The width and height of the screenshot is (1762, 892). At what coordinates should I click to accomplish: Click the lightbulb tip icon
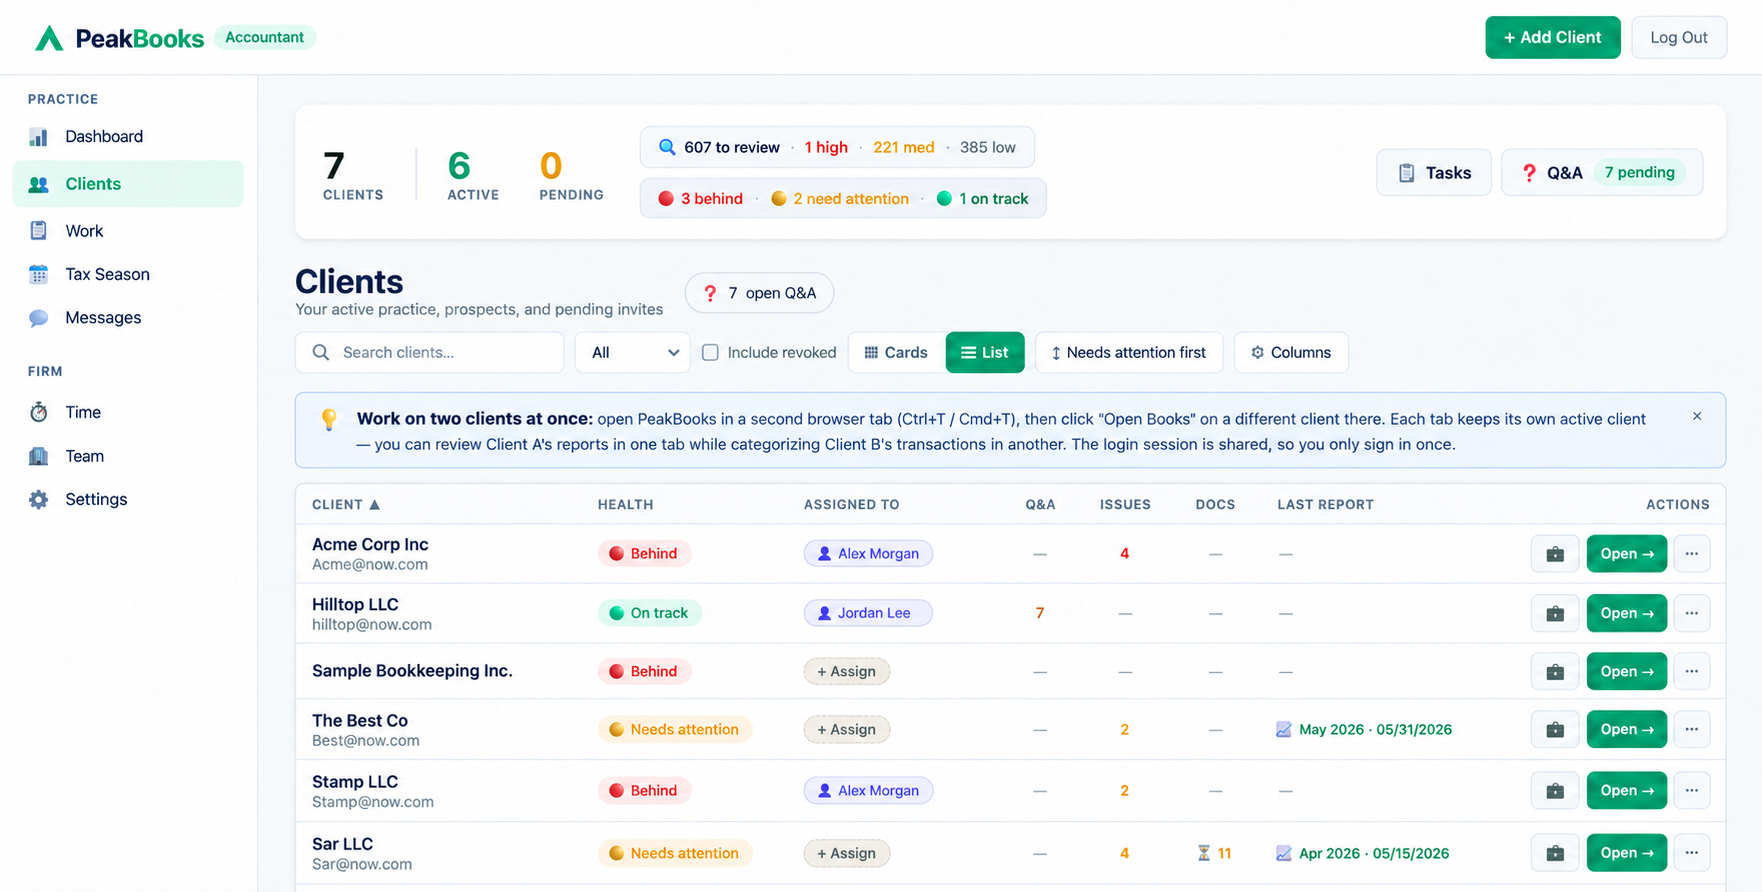pos(329,420)
